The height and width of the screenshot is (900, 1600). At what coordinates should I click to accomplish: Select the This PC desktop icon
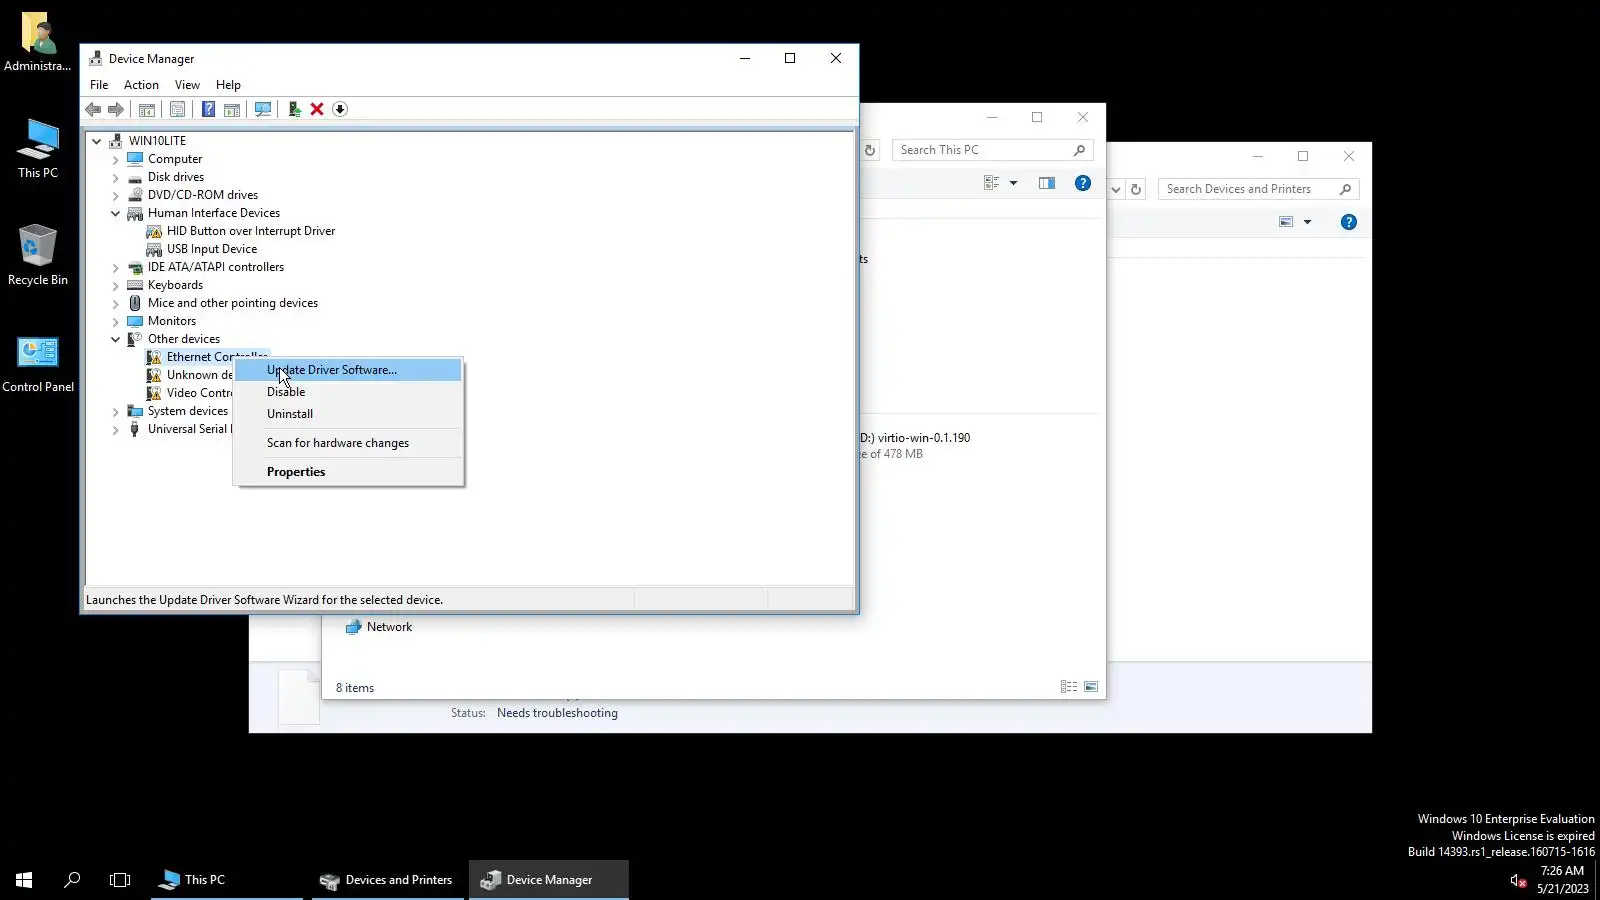(x=38, y=148)
